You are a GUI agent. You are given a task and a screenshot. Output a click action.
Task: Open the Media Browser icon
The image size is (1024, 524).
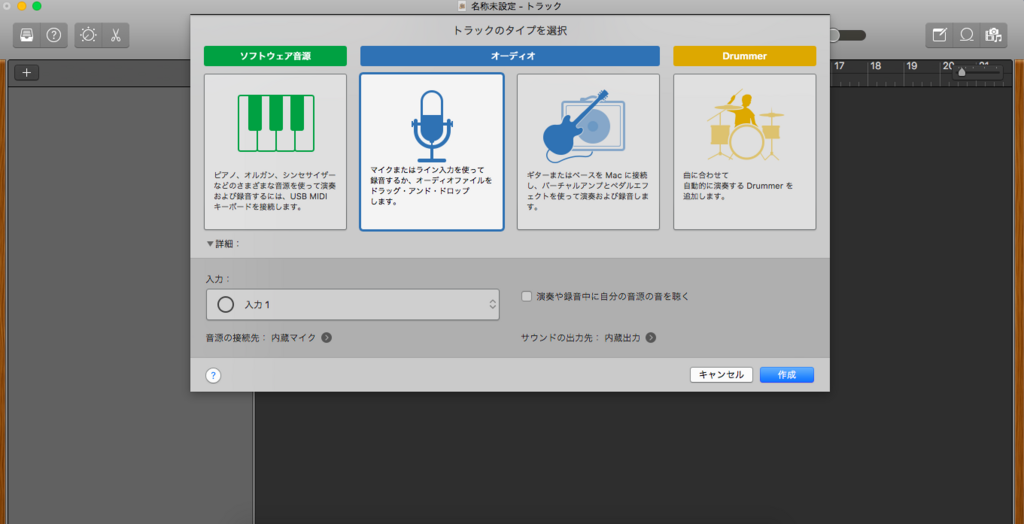993,35
